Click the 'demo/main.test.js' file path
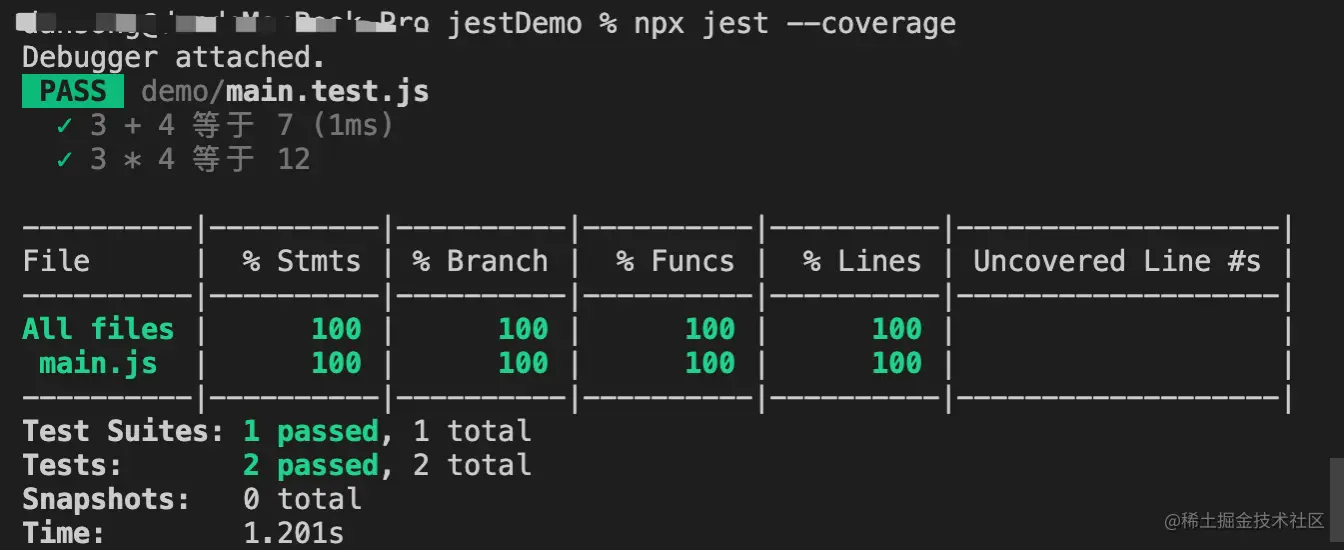This screenshot has width=1344, height=550. 285,92
